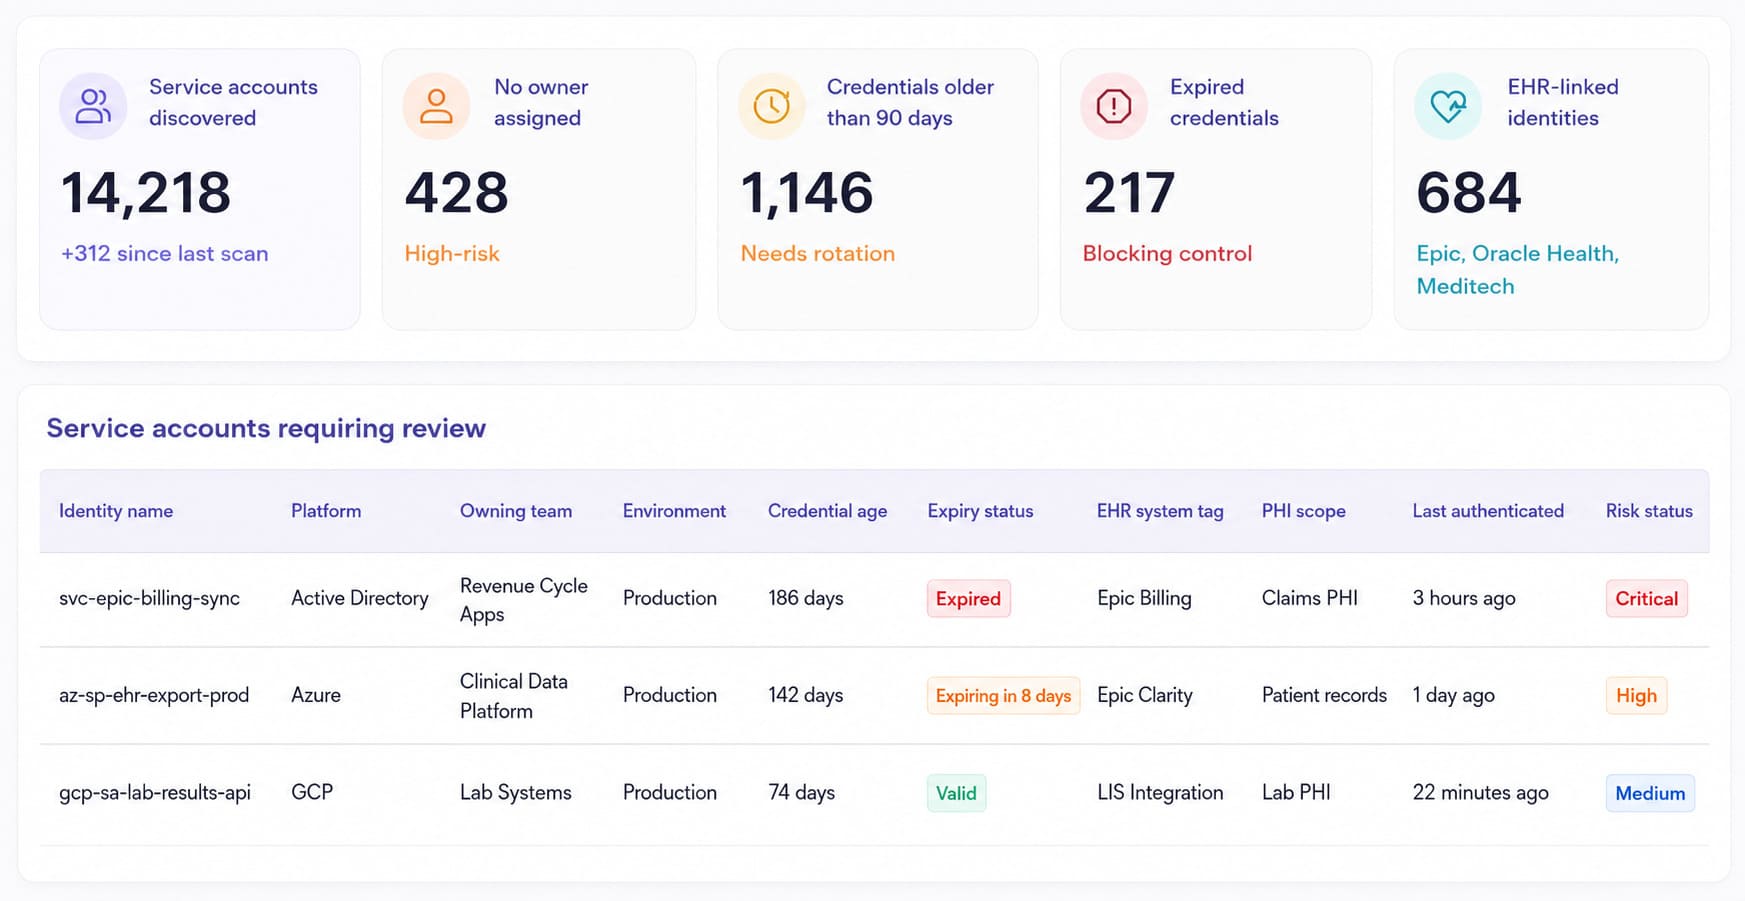Click the expired credentials alert icon

1114,106
